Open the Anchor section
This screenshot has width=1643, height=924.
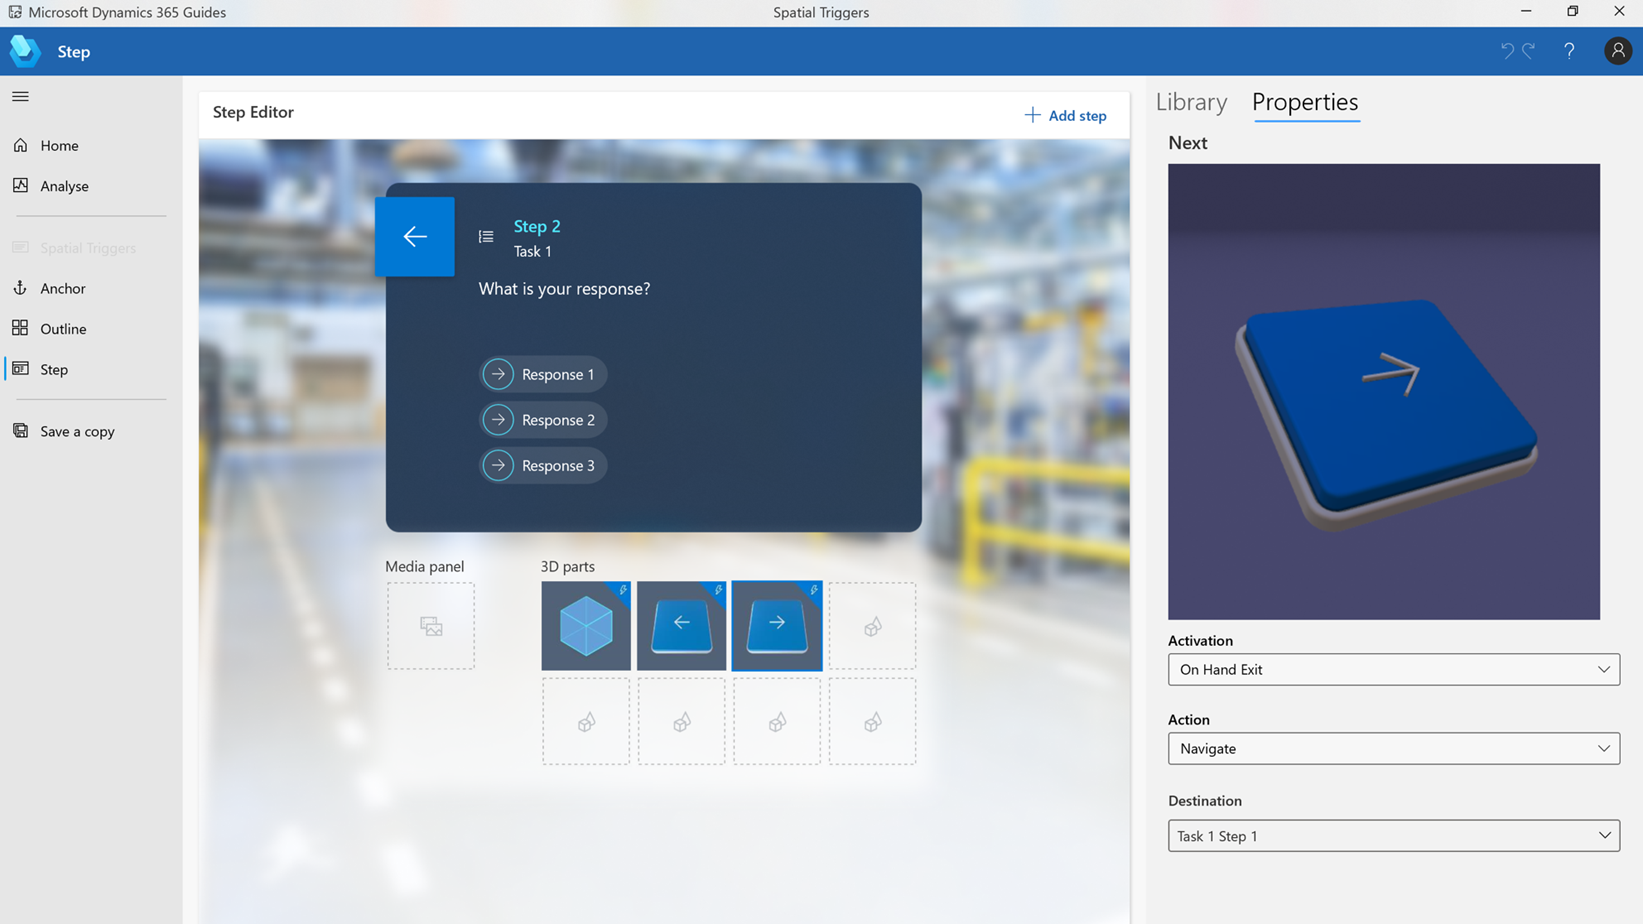click(x=62, y=288)
